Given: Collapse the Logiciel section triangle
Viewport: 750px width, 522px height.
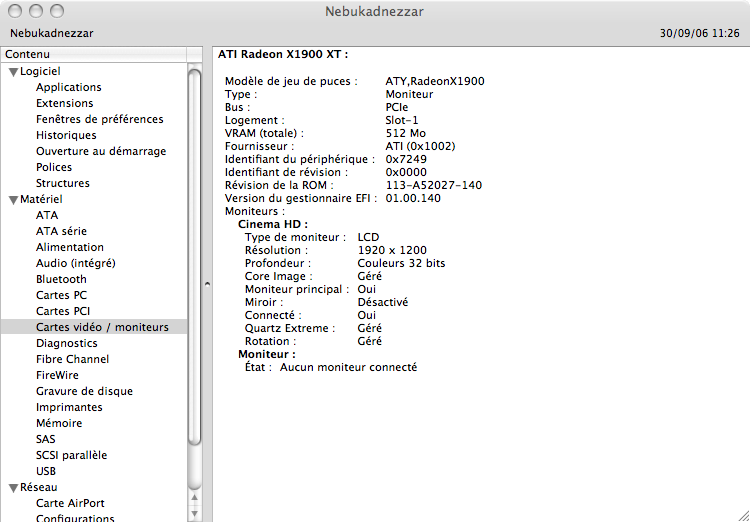Looking at the screenshot, I should (13, 72).
